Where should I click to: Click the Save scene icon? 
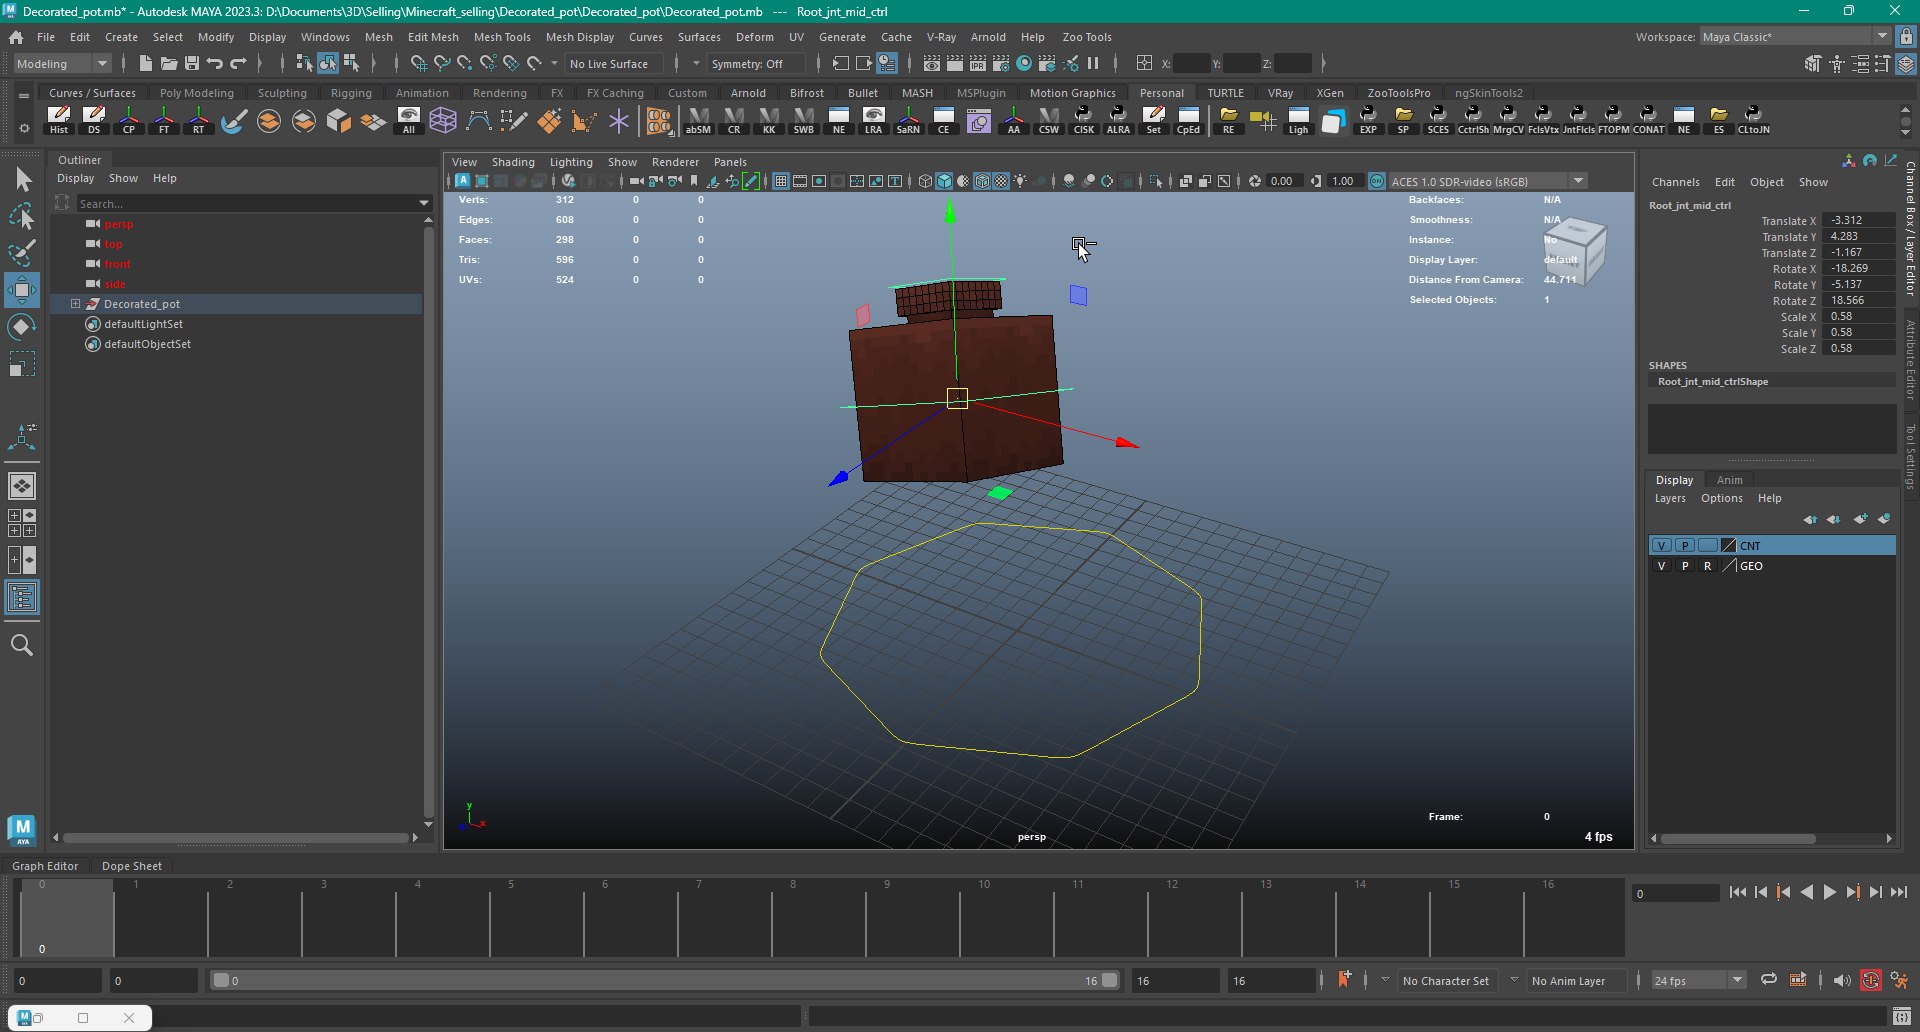pos(192,63)
